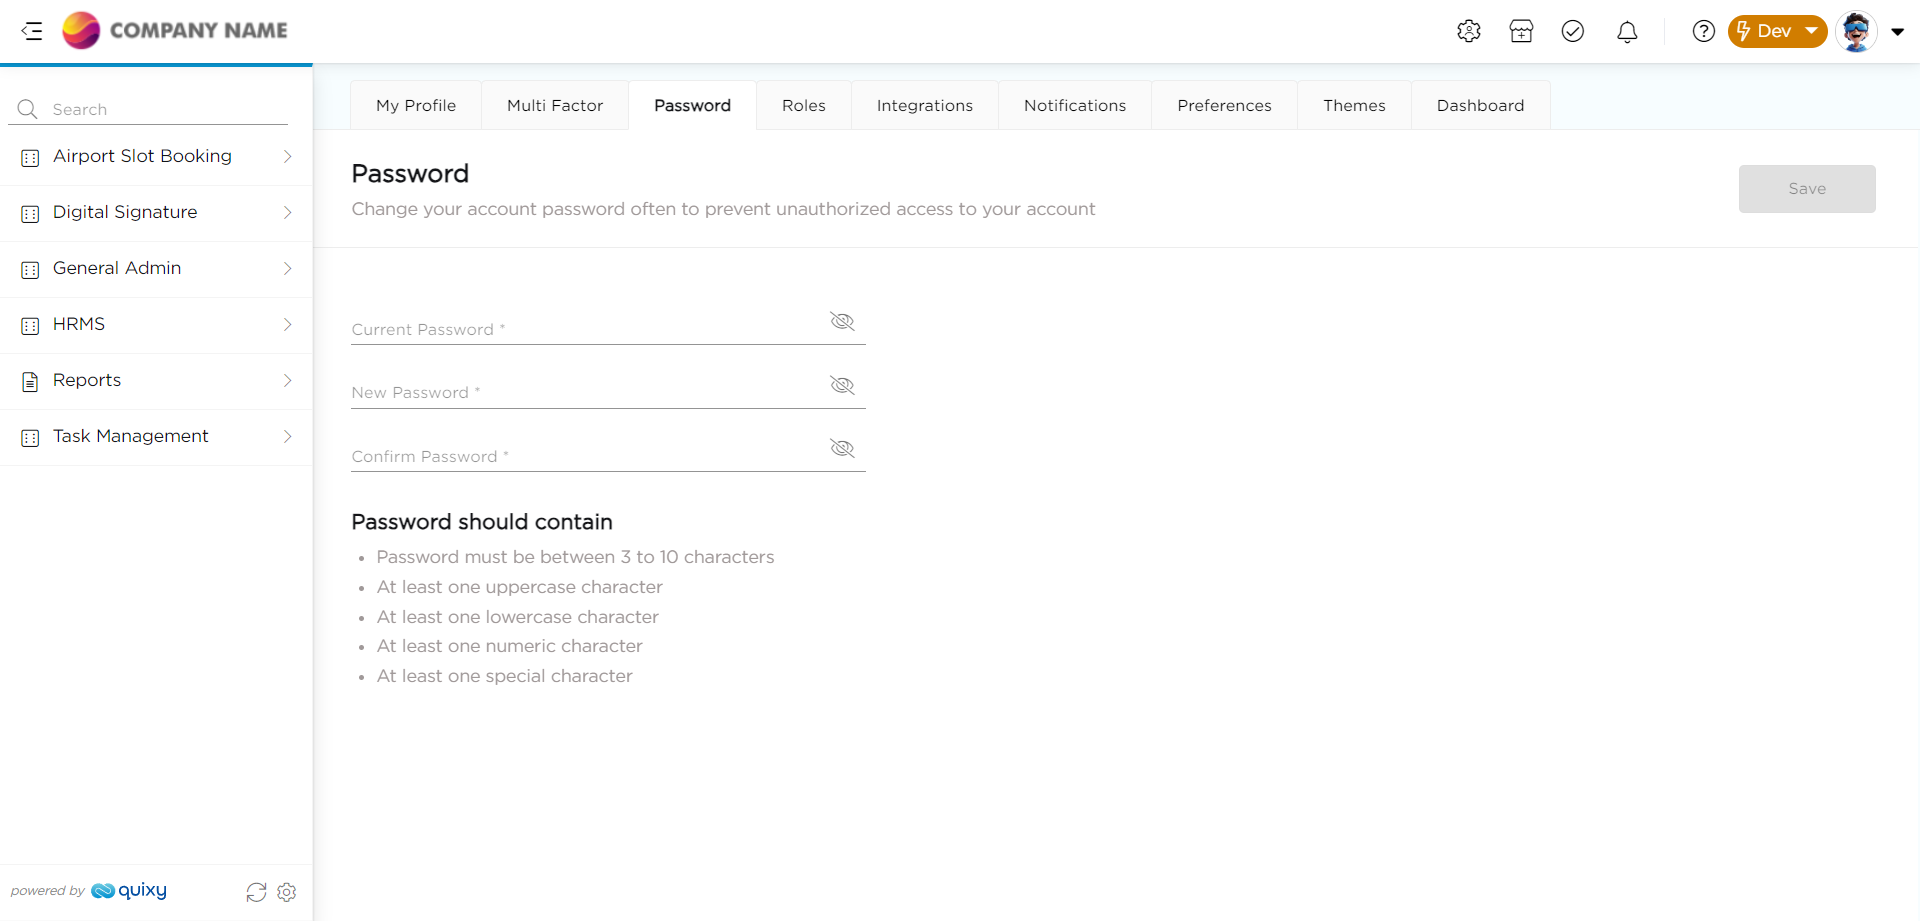Show the Current Password text

(842, 321)
